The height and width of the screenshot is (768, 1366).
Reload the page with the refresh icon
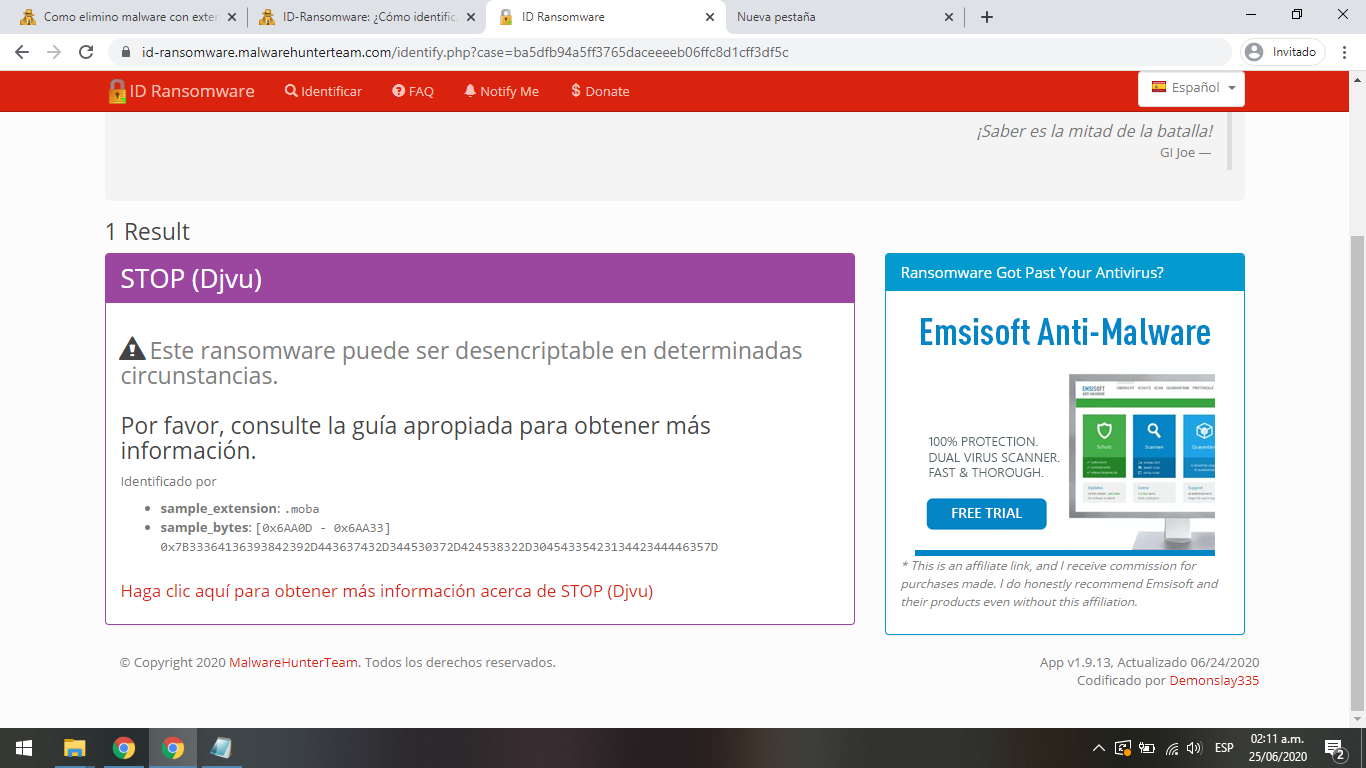[x=86, y=52]
